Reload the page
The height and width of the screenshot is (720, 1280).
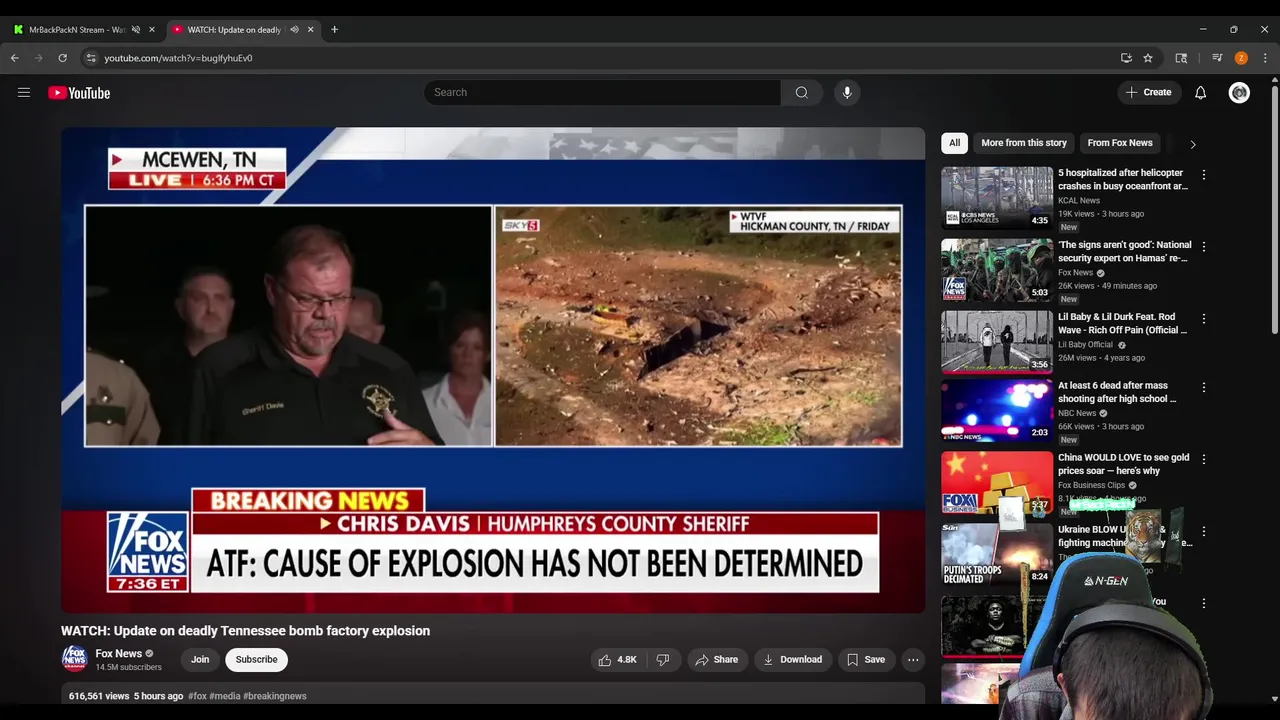point(62,58)
